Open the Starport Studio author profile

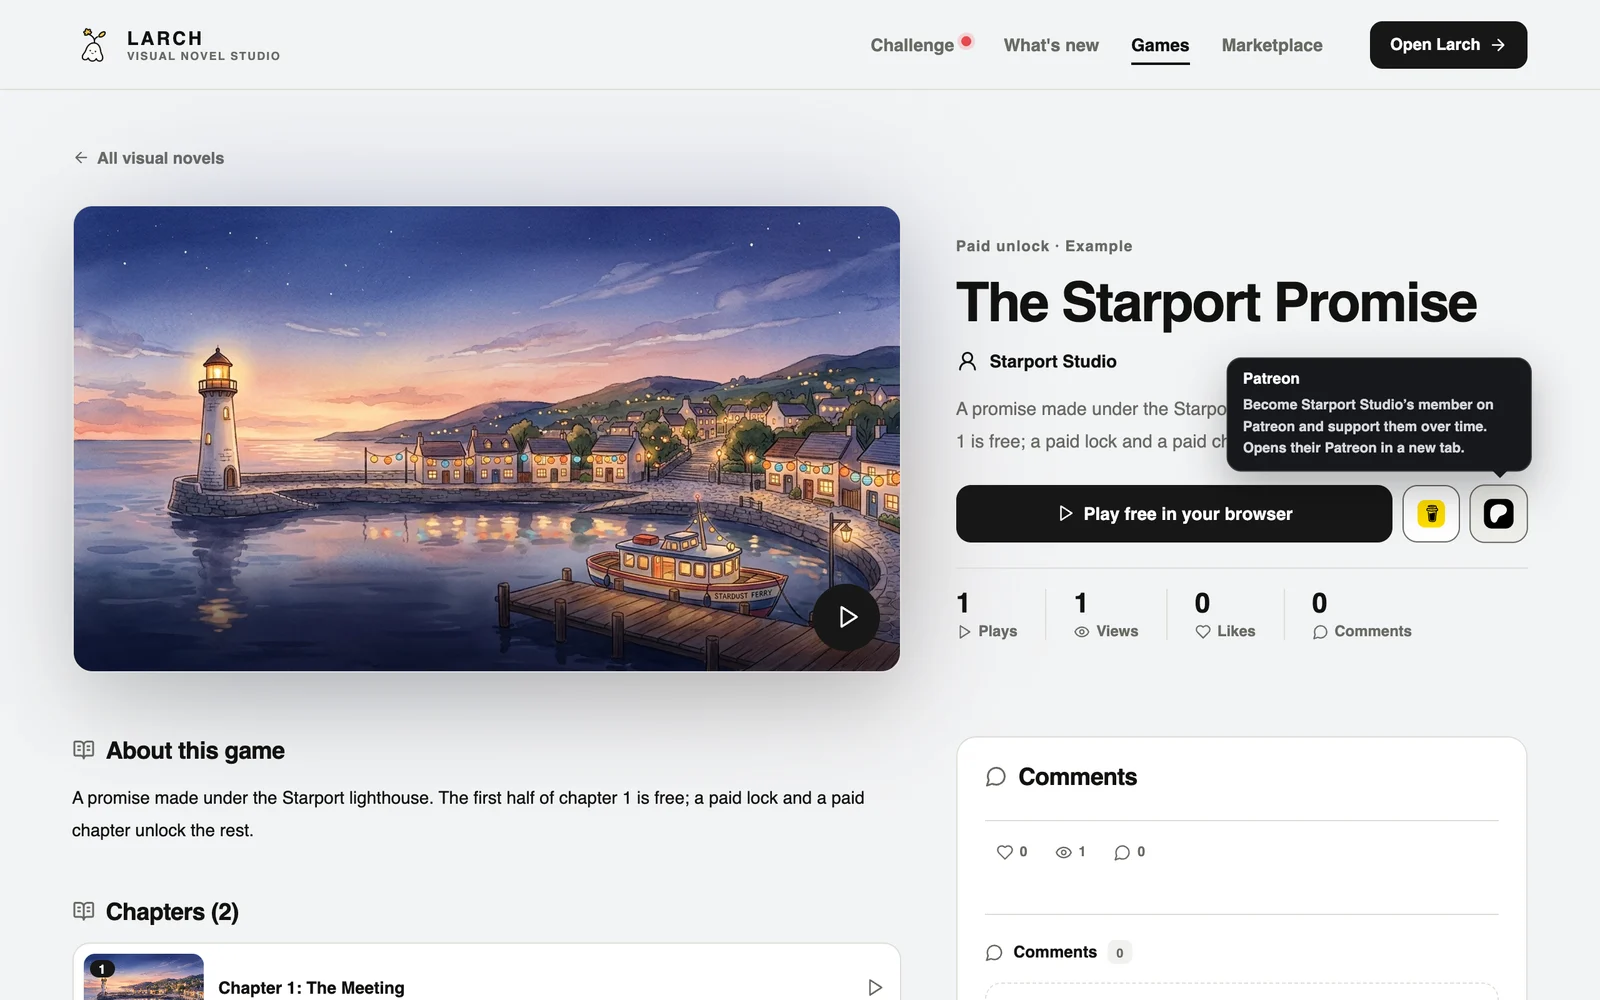click(x=1038, y=361)
